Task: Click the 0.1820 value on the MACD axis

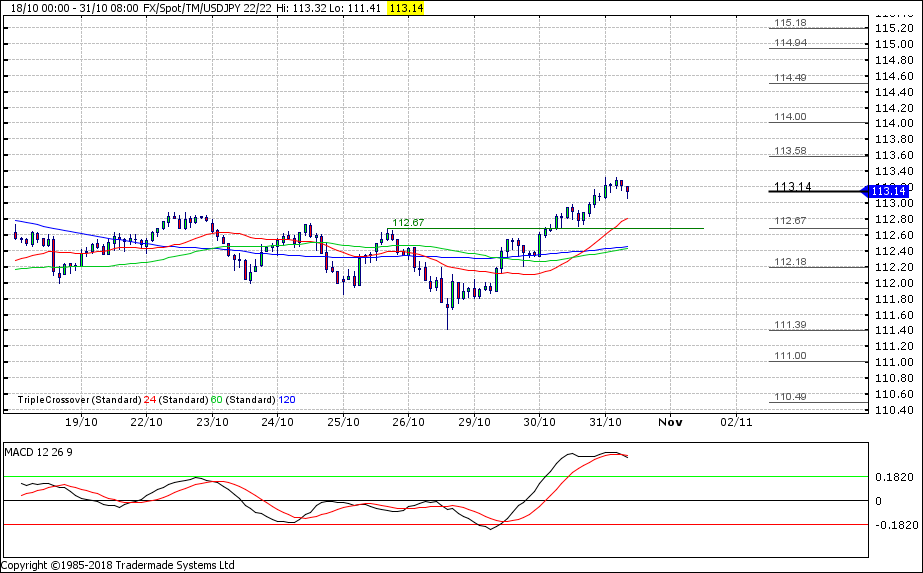Action: click(x=894, y=477)
